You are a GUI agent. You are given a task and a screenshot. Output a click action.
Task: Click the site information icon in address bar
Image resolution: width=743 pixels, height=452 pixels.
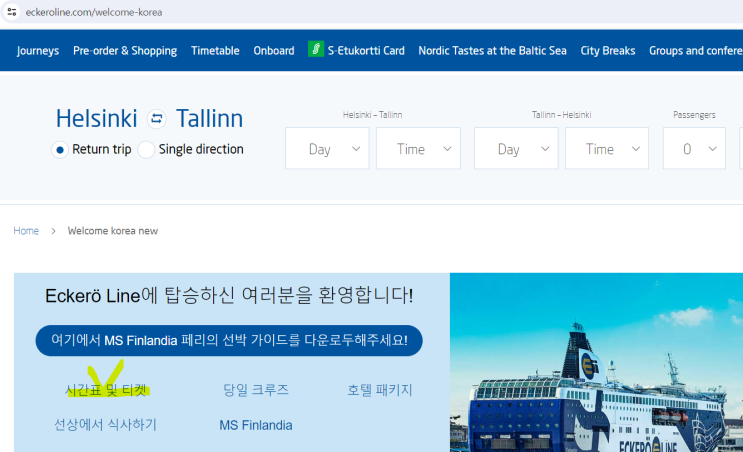coord(12,12)
